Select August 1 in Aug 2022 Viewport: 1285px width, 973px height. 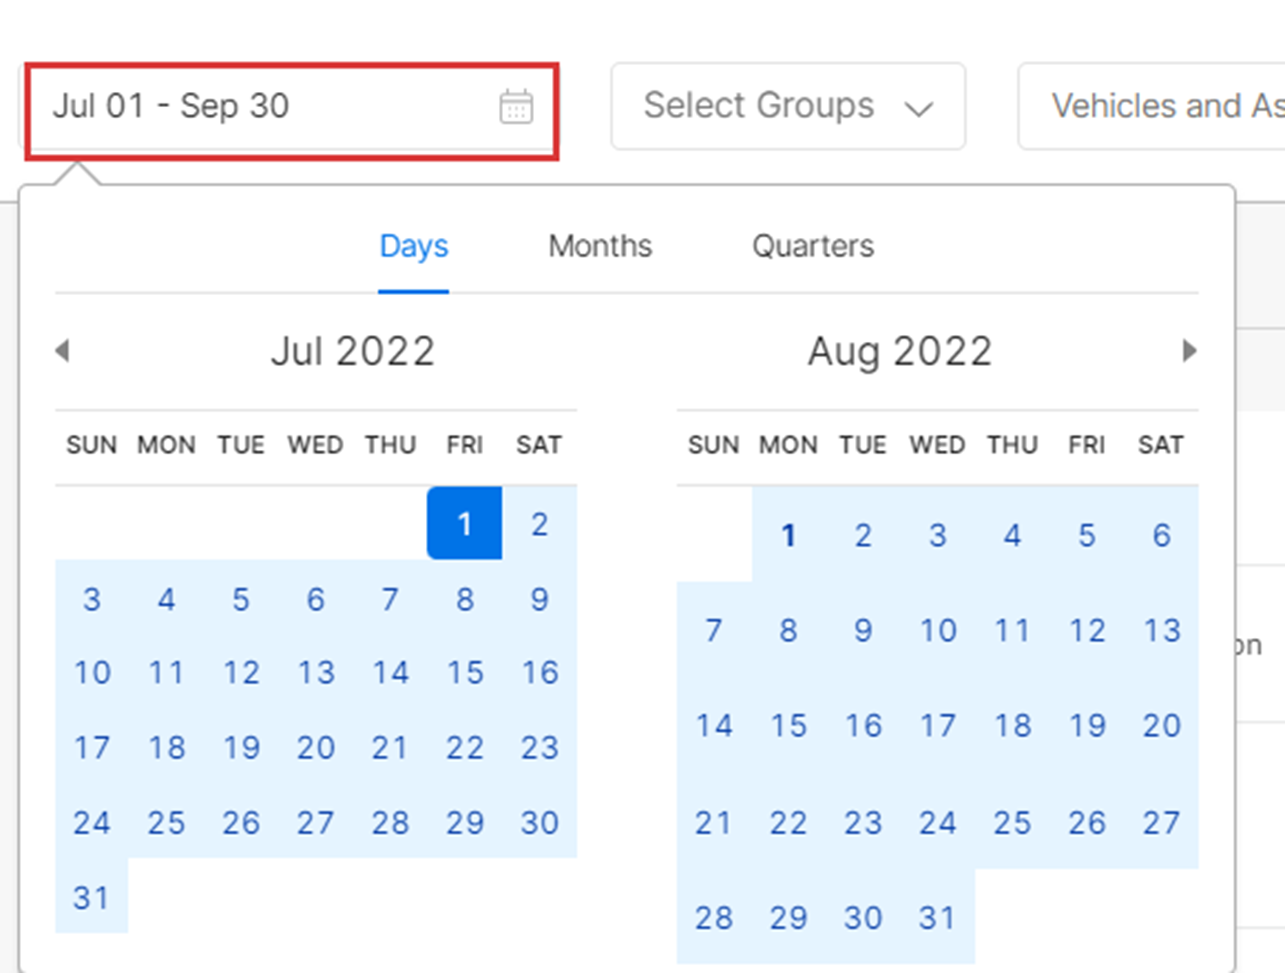click(788, 535)
